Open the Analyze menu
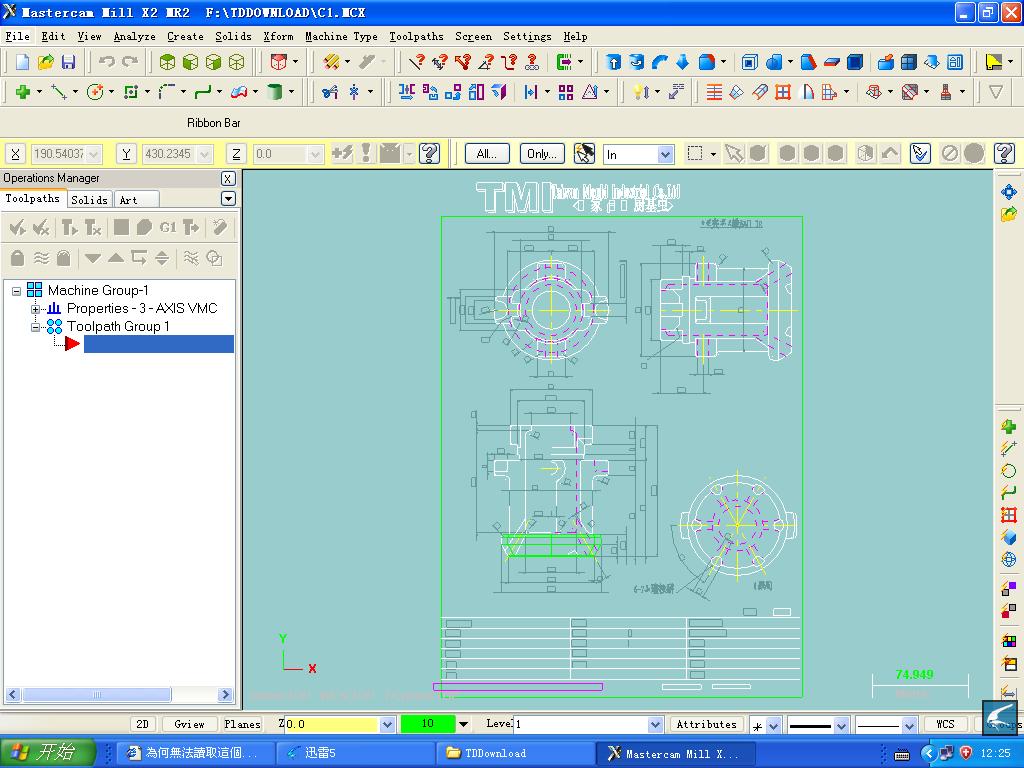 pyautogui.click(x=134, y=37)
